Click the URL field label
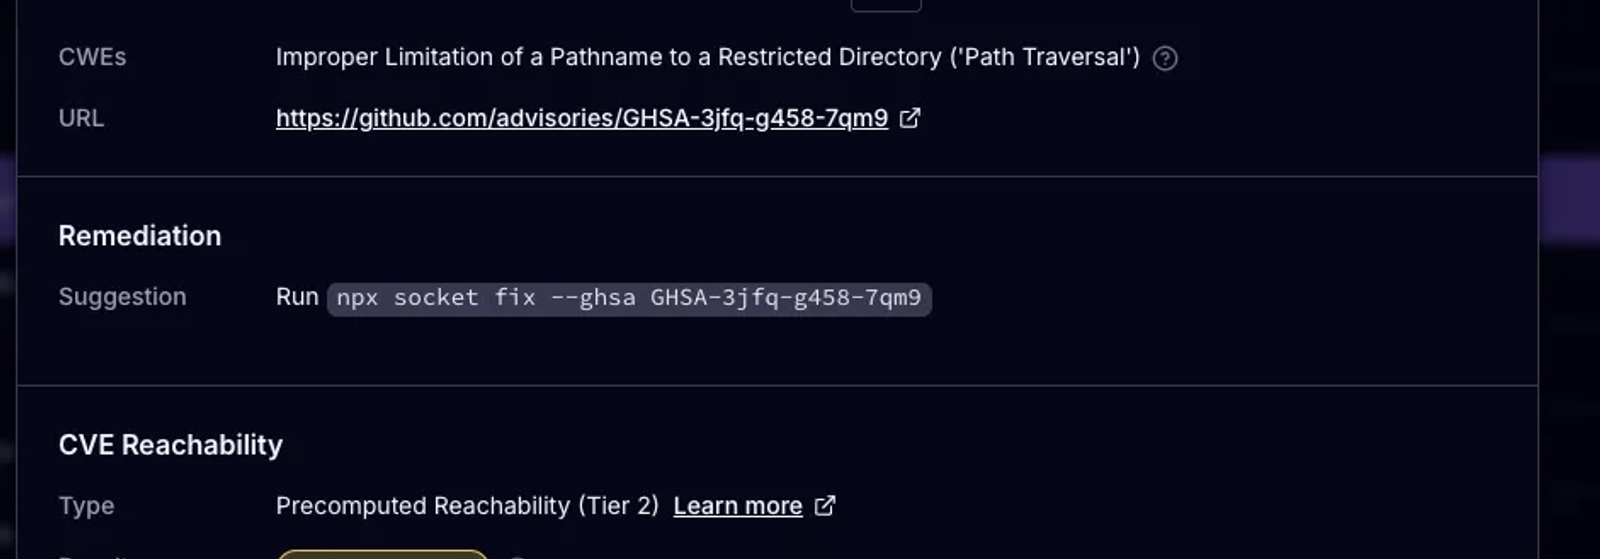This screenshot has width=1600, height=559. tap(81, 118)
